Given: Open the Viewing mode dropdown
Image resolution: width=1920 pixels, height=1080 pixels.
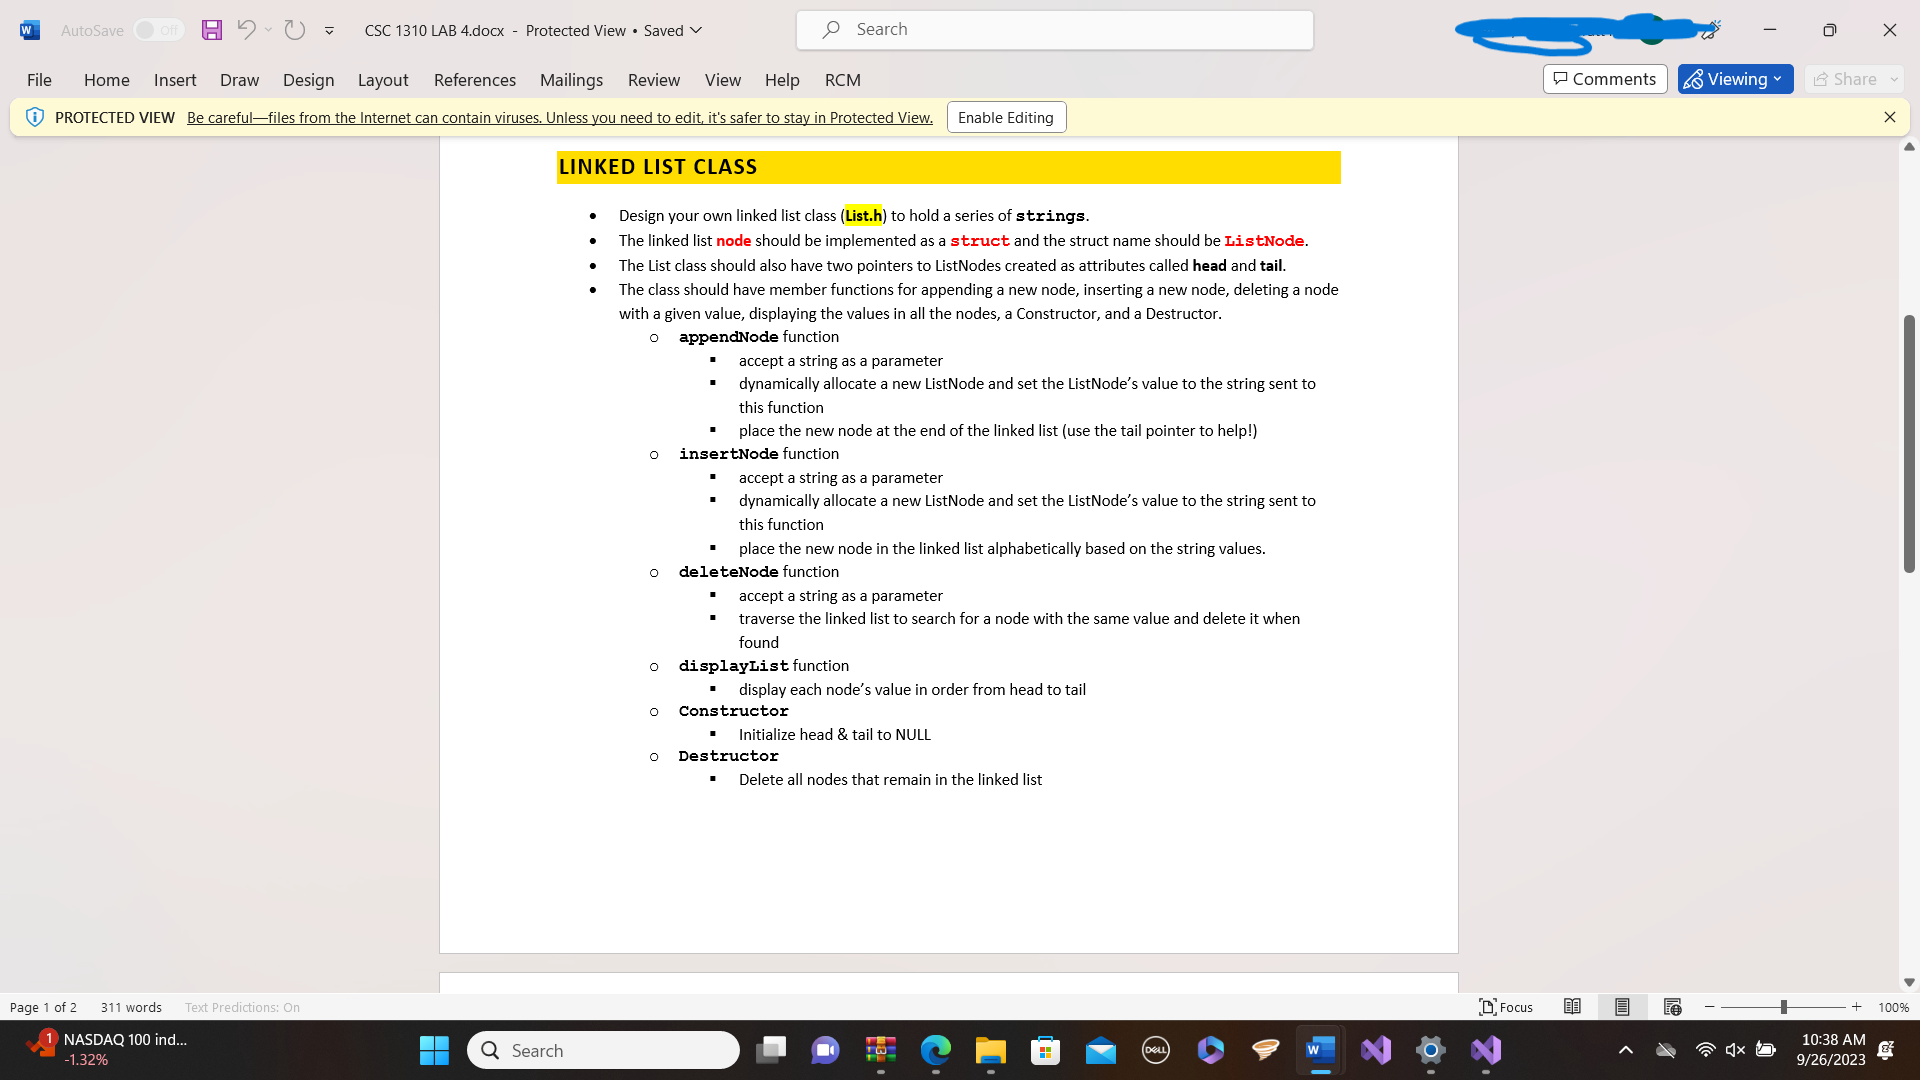Looking at the screenshot, I should pyautogui.click(x=1735, y=79).
